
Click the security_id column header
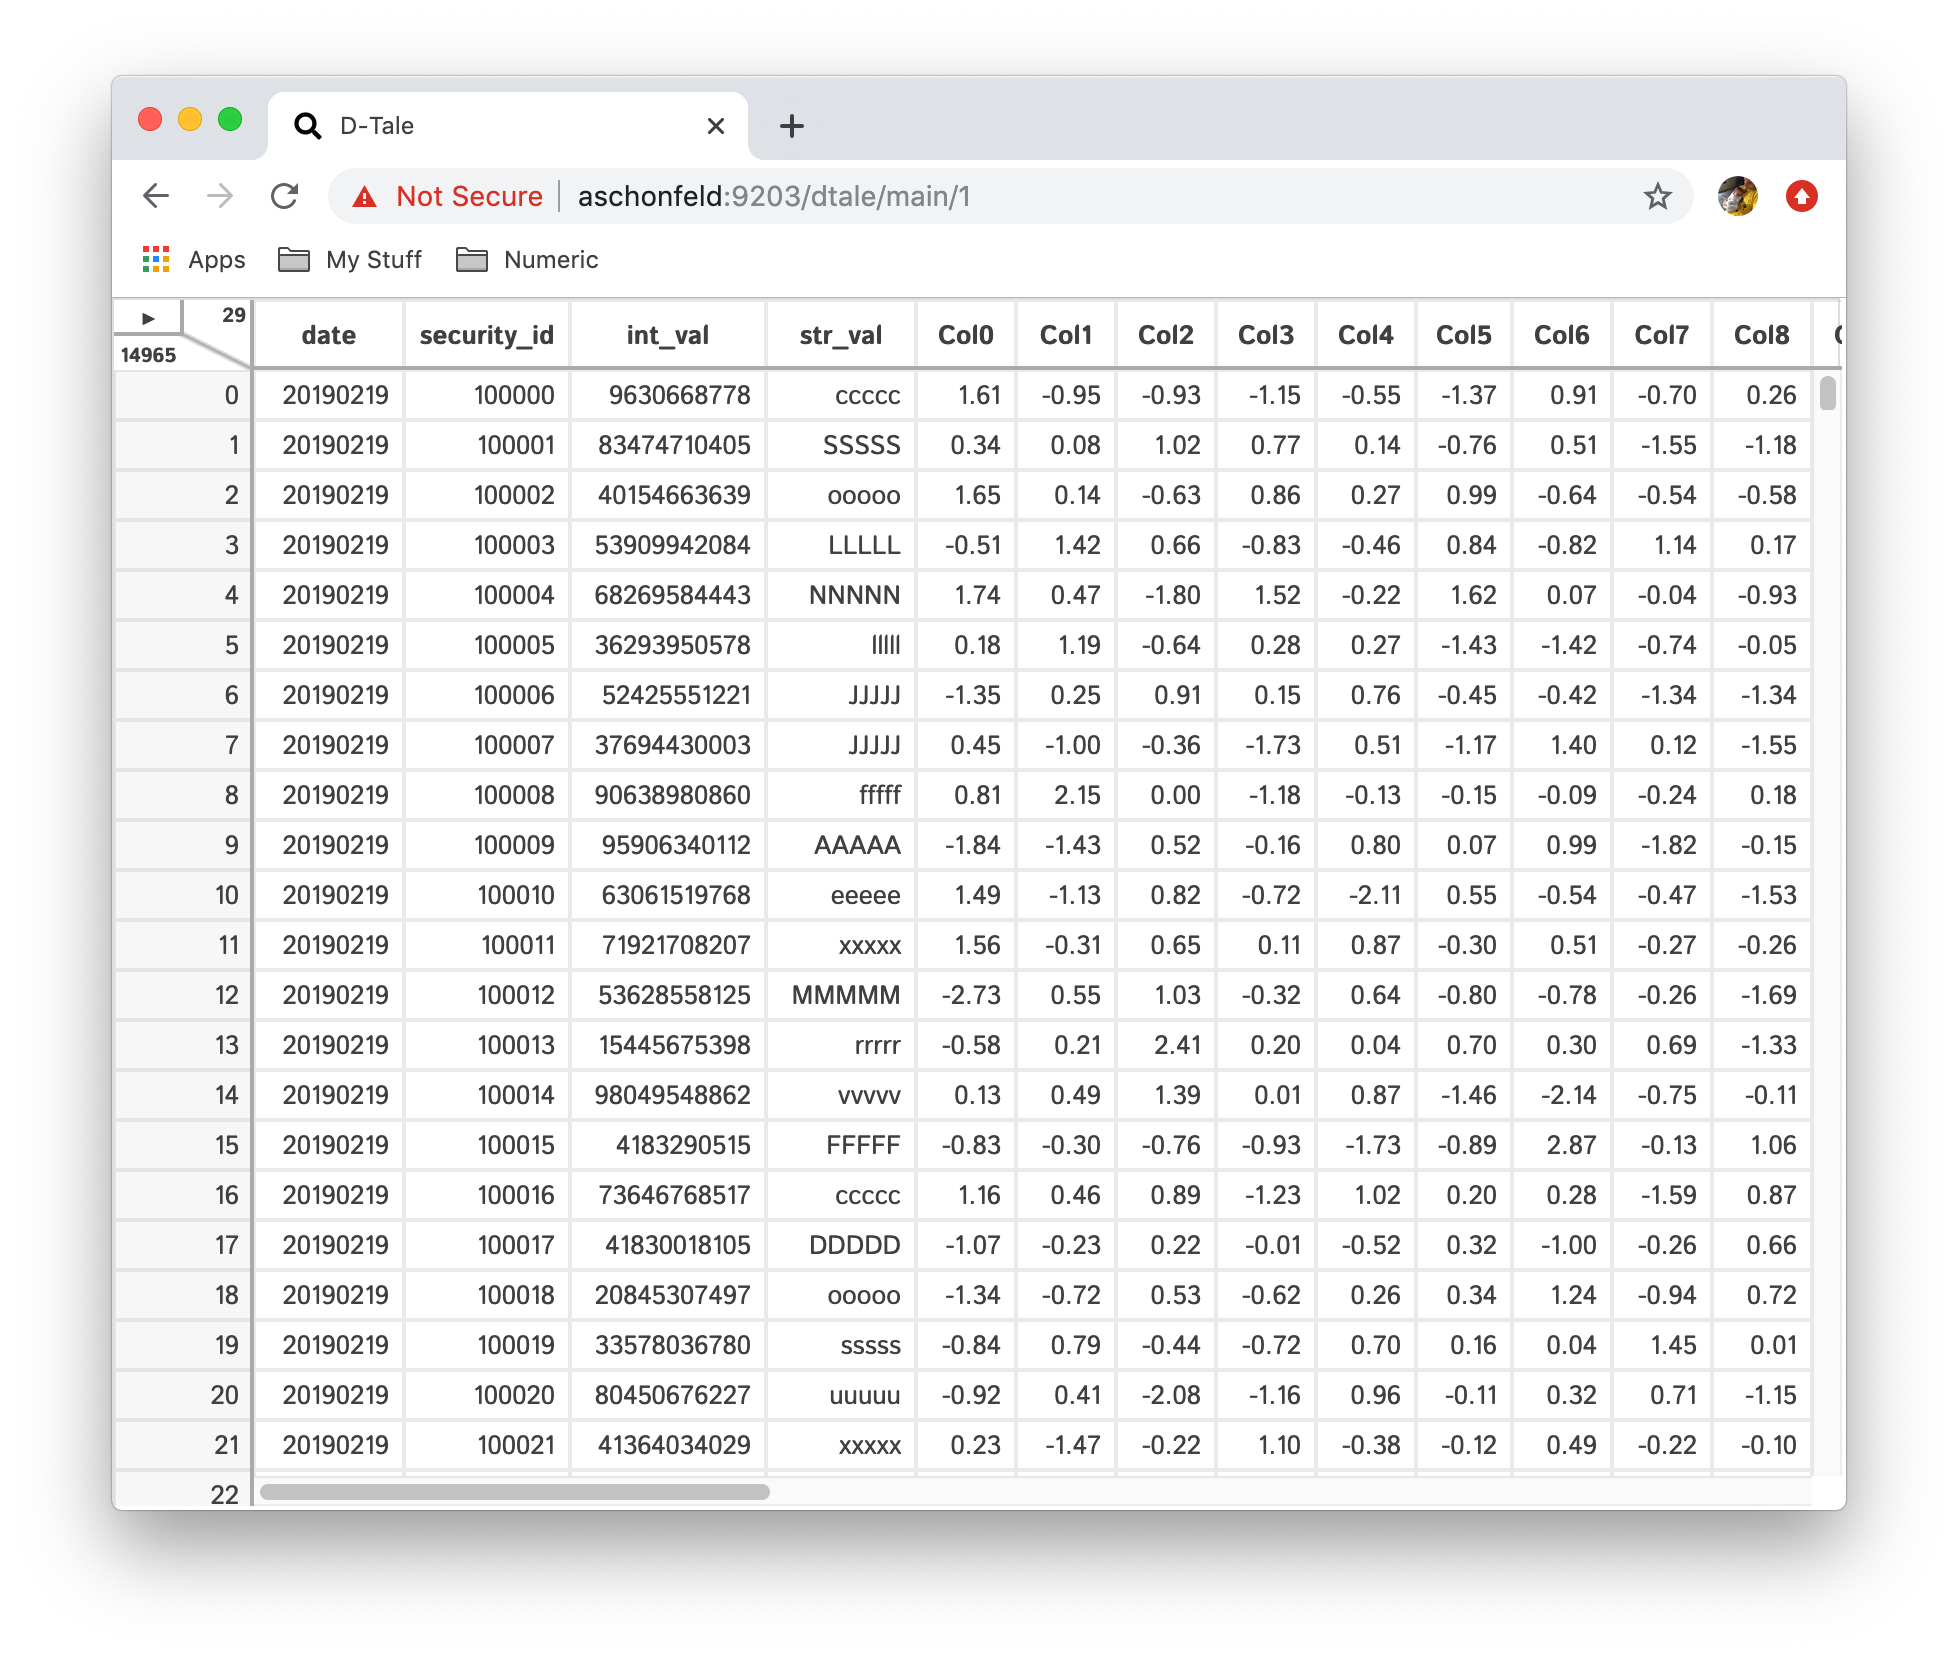point(486,335)
